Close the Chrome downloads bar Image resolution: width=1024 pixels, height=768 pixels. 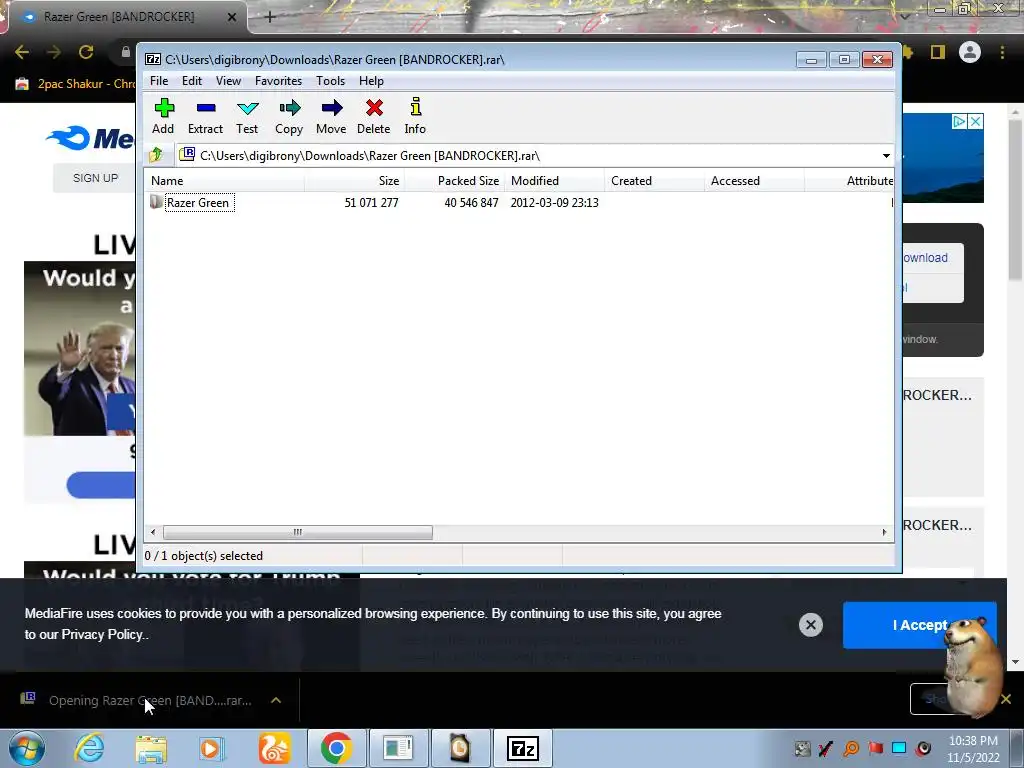pyautogui.click(x=1006, y=699)
